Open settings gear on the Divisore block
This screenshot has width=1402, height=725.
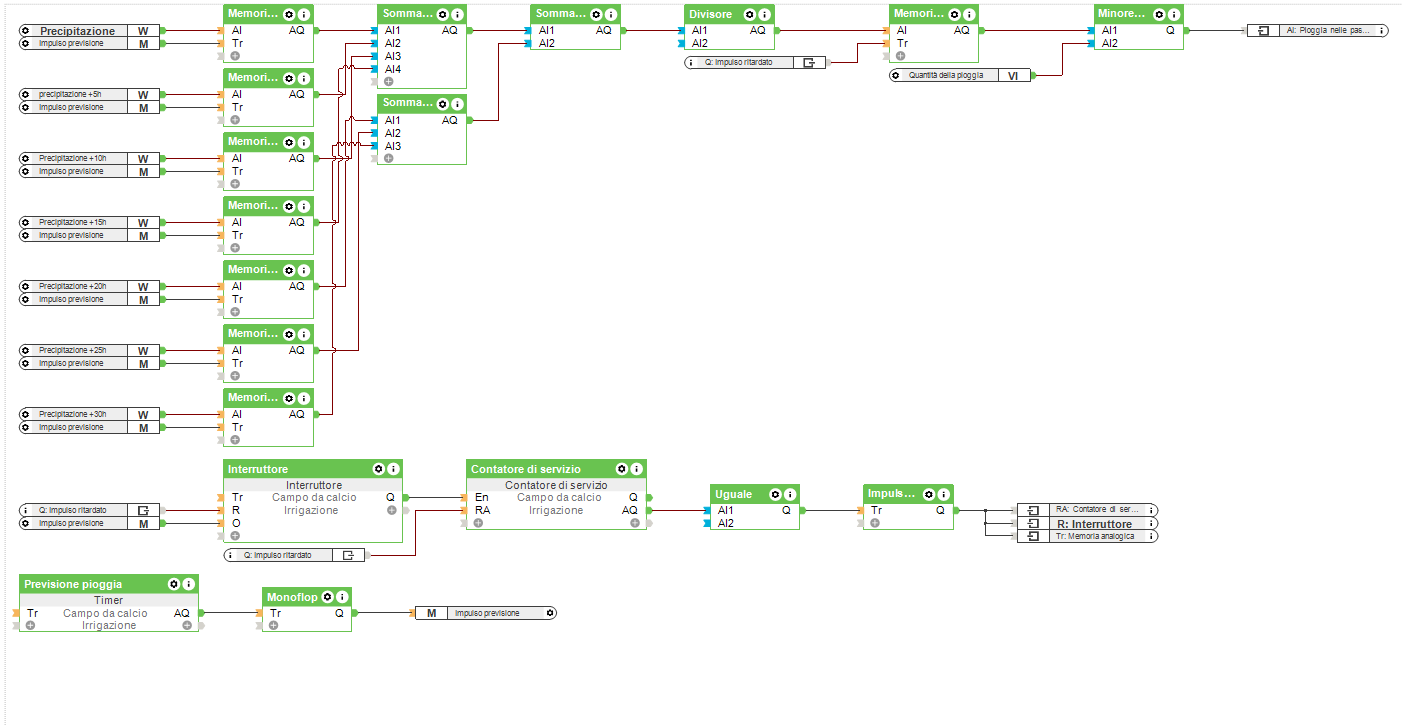749,14
